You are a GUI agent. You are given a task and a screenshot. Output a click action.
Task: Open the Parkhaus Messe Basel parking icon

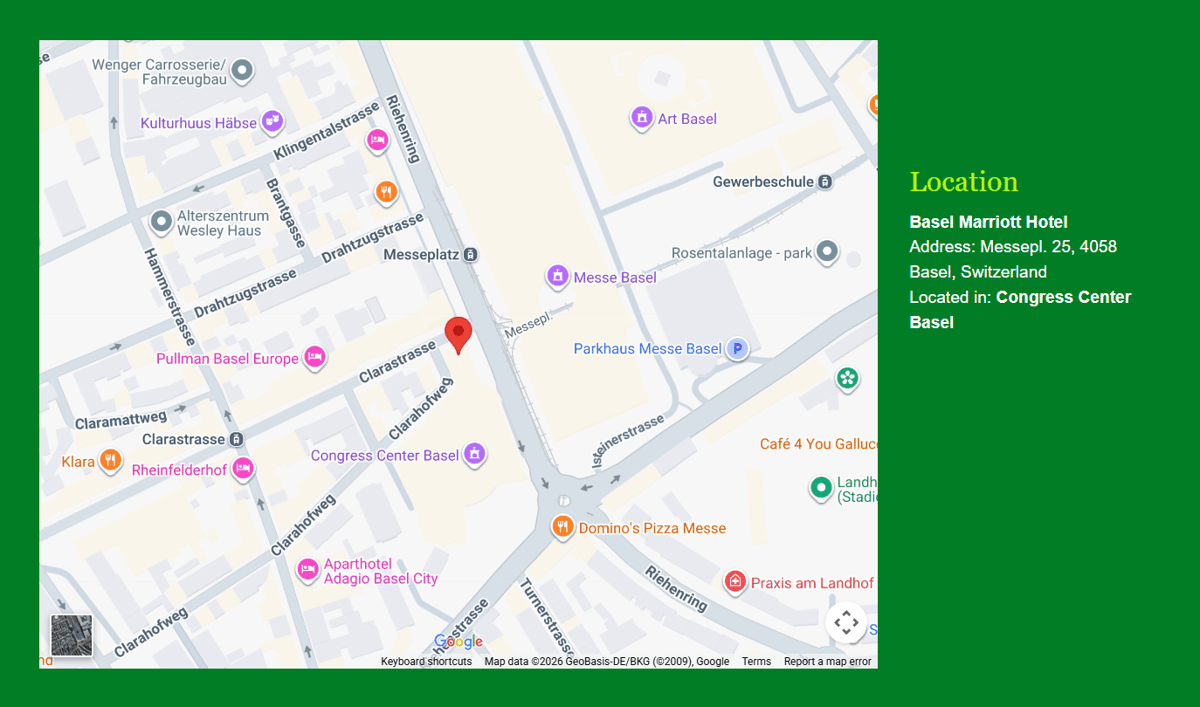click(x=738, y=349)
